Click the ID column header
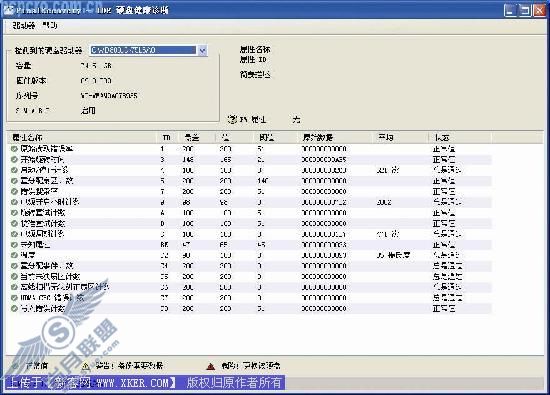 point(168,138)
